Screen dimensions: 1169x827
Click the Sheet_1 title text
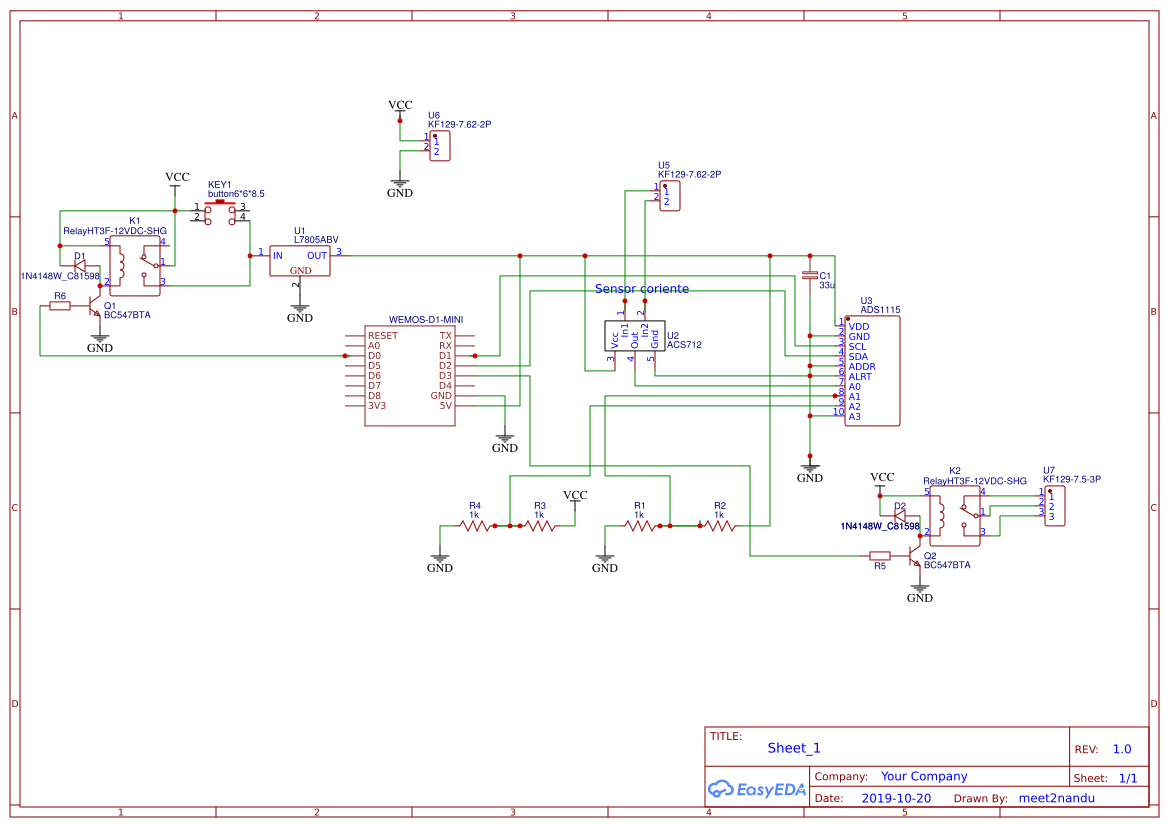click(794, 748)
